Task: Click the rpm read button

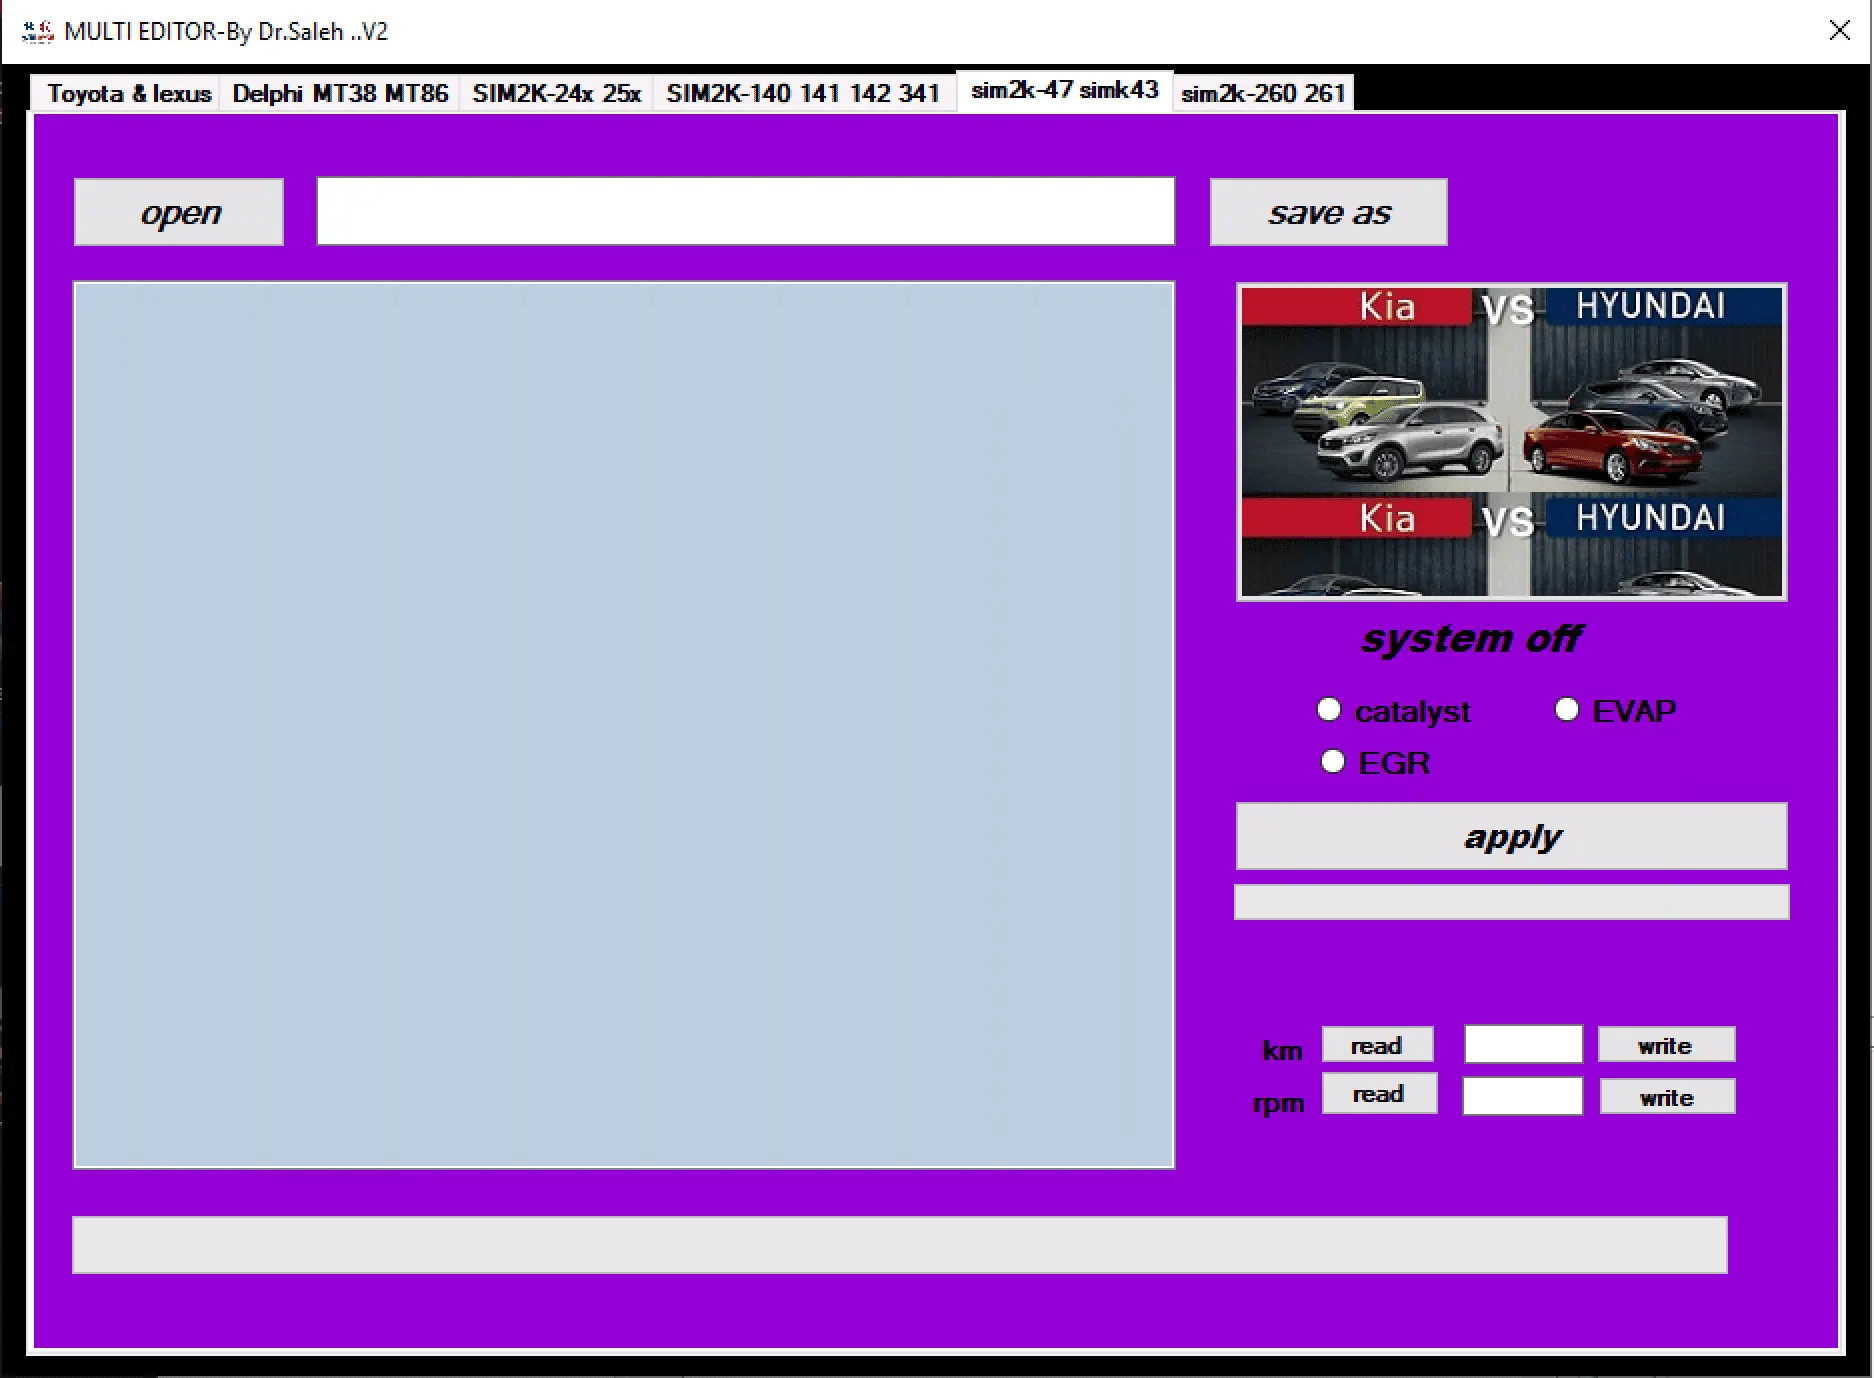Action: coord(1379,1094)
